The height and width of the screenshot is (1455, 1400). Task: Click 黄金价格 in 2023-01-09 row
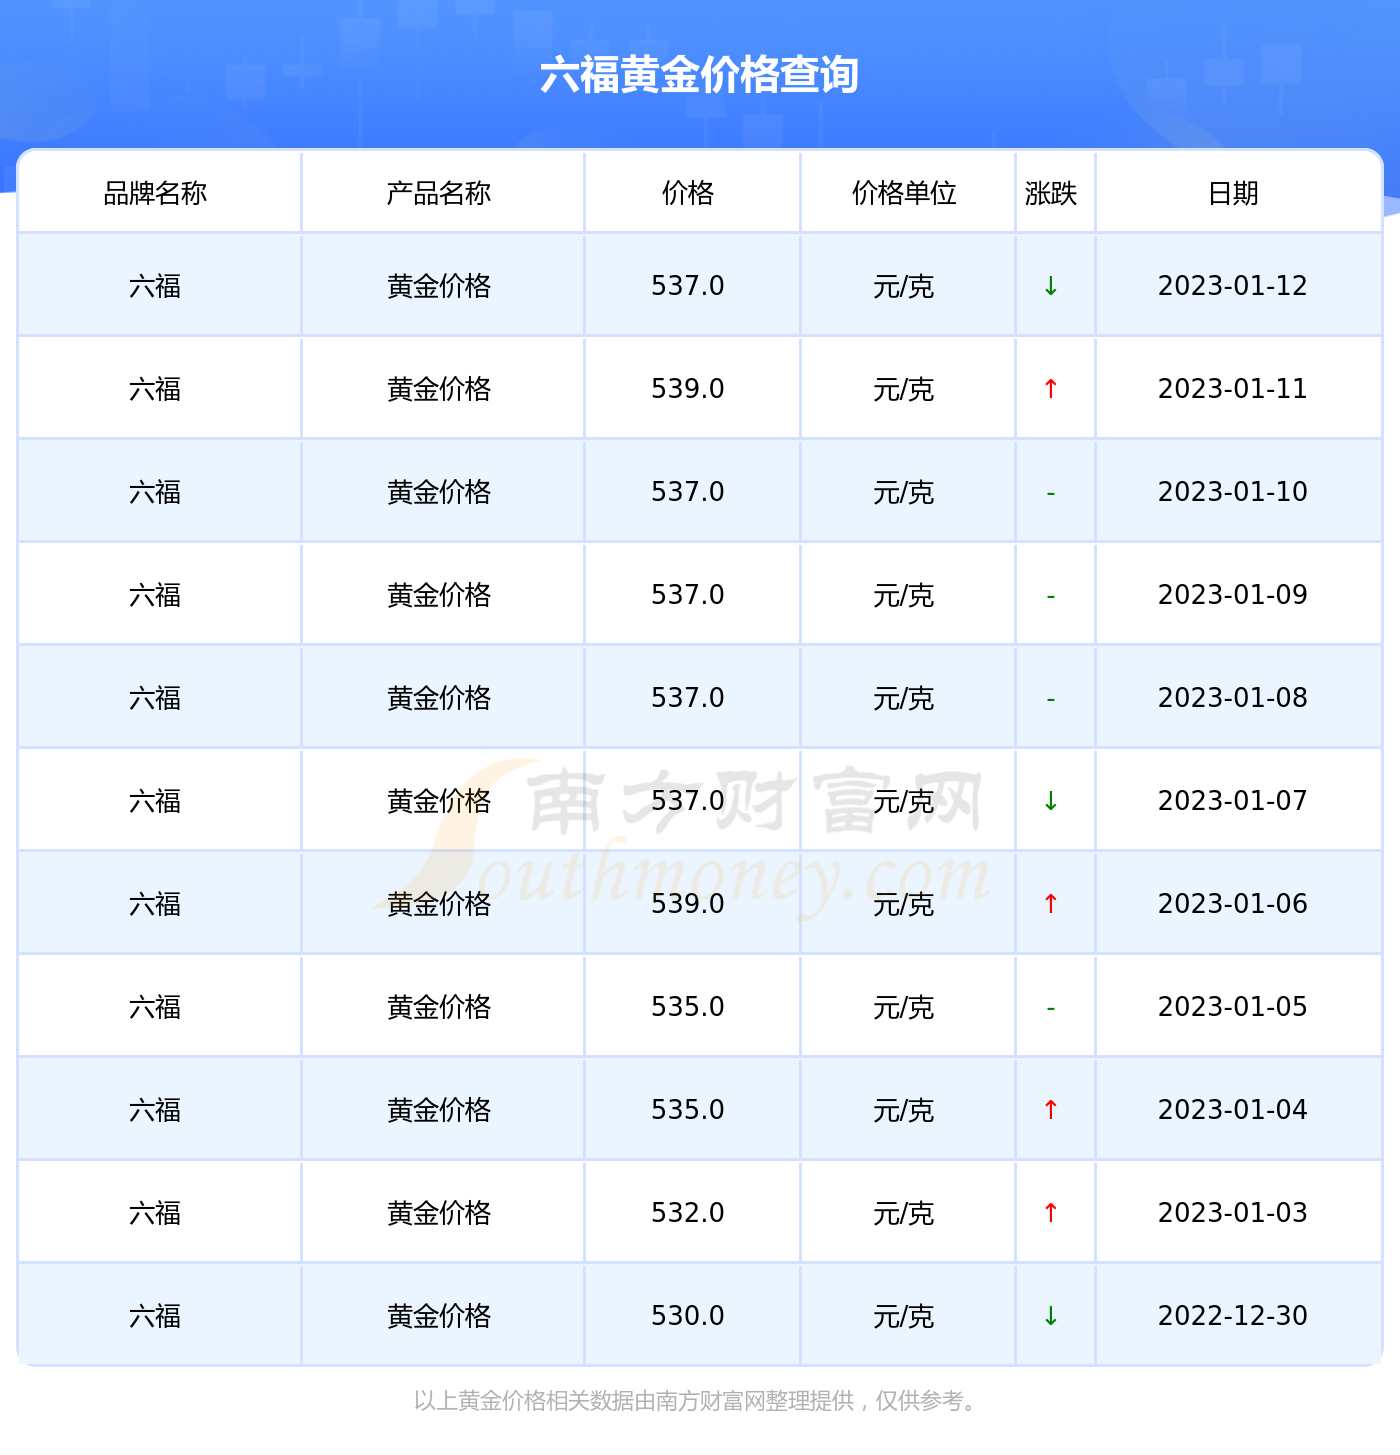[x=439, y=595]
